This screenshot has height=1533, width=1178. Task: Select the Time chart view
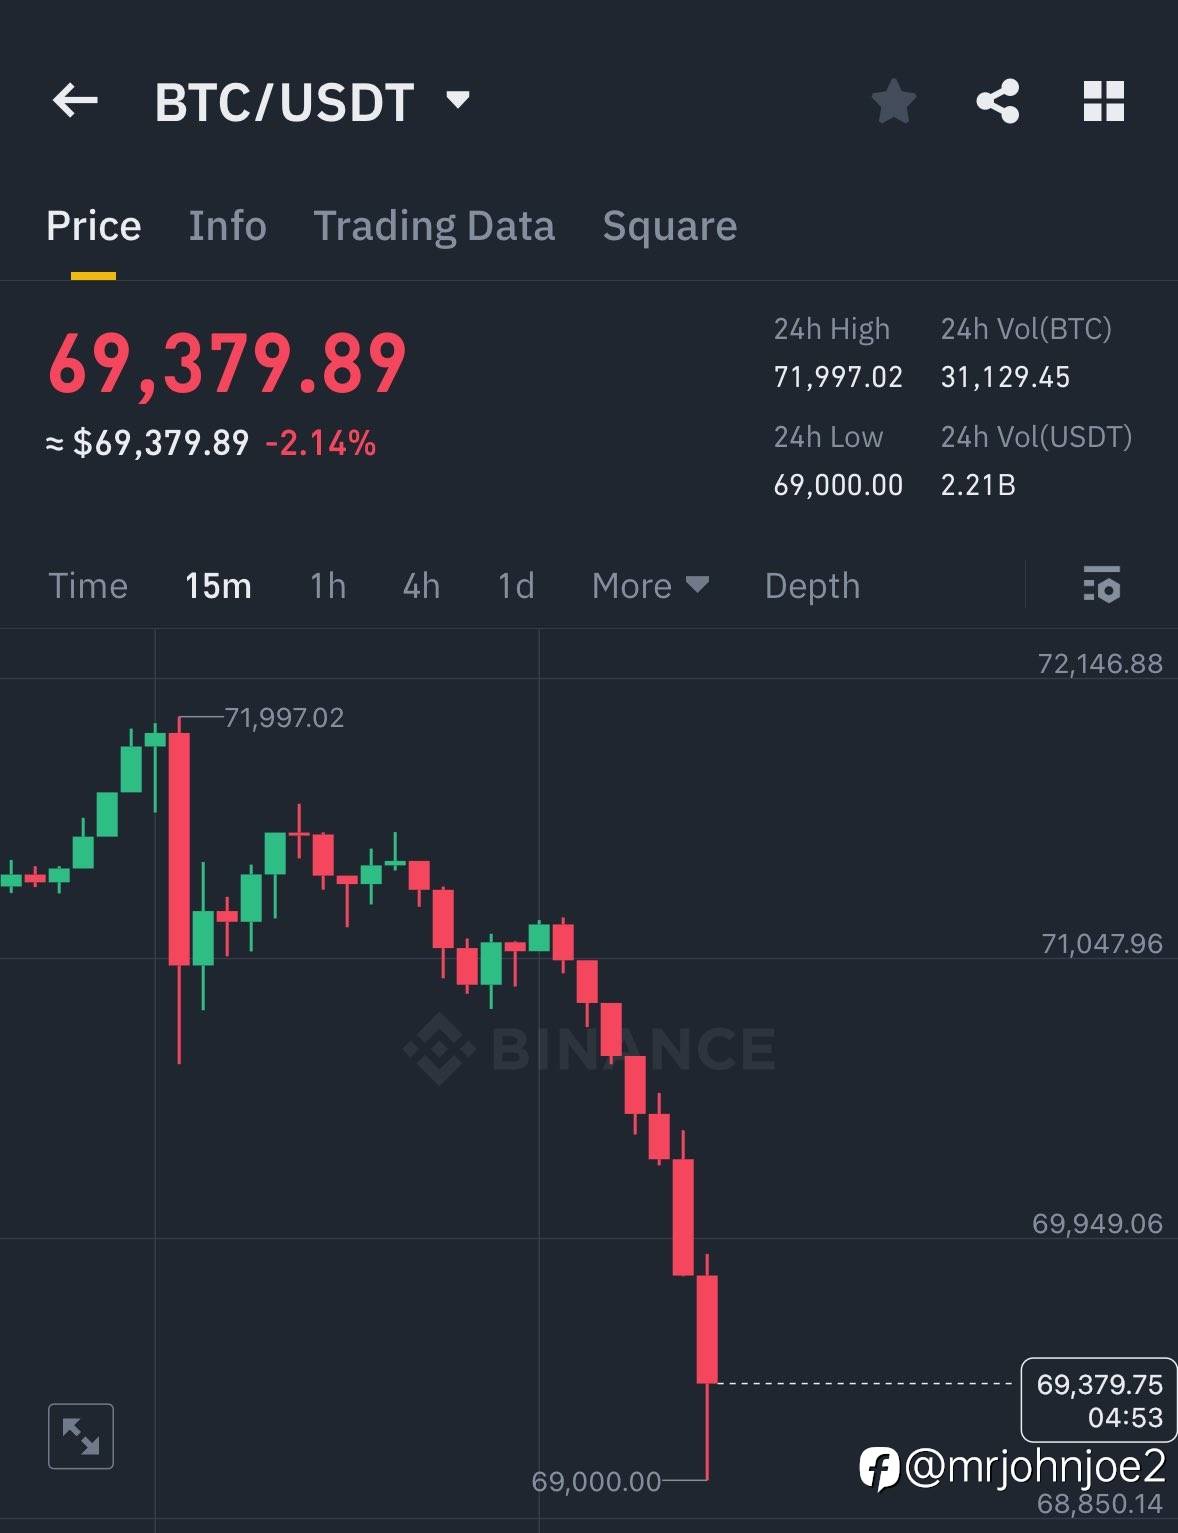point(88,586)
